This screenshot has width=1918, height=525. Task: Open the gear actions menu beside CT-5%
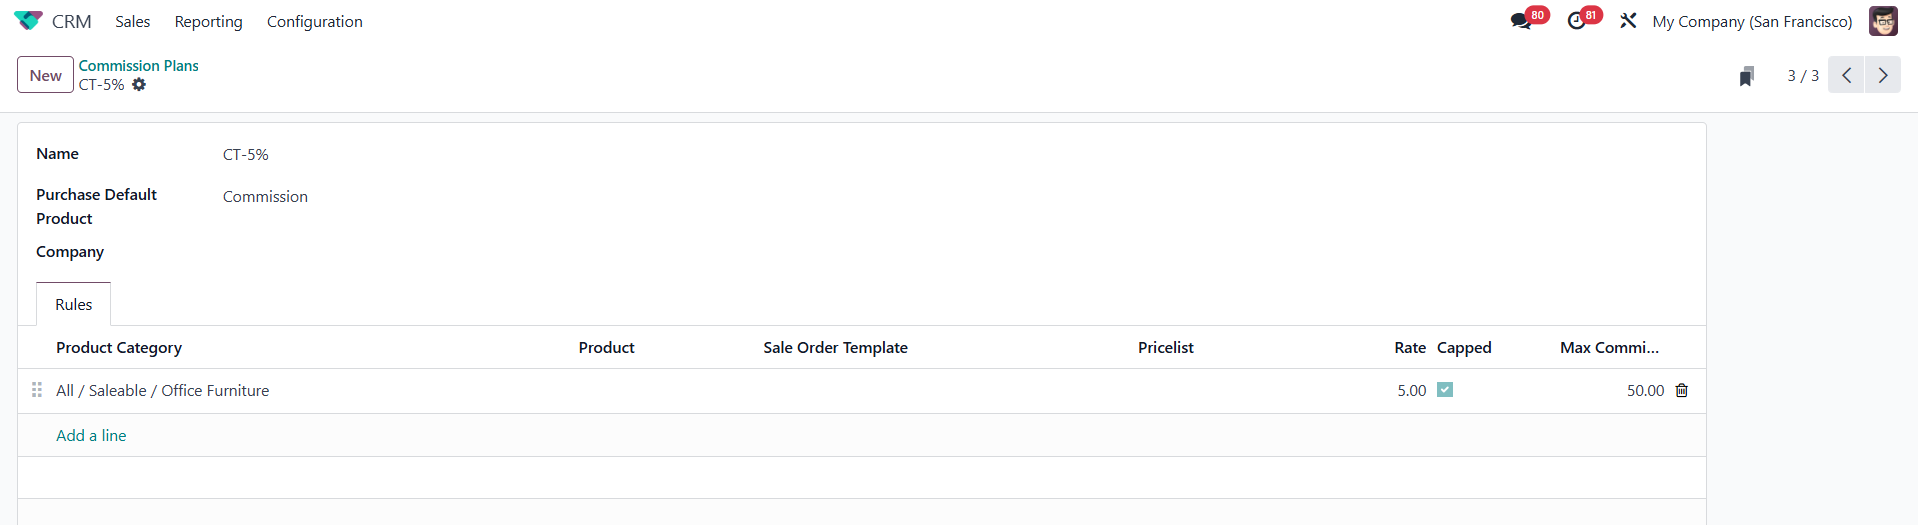139,85
